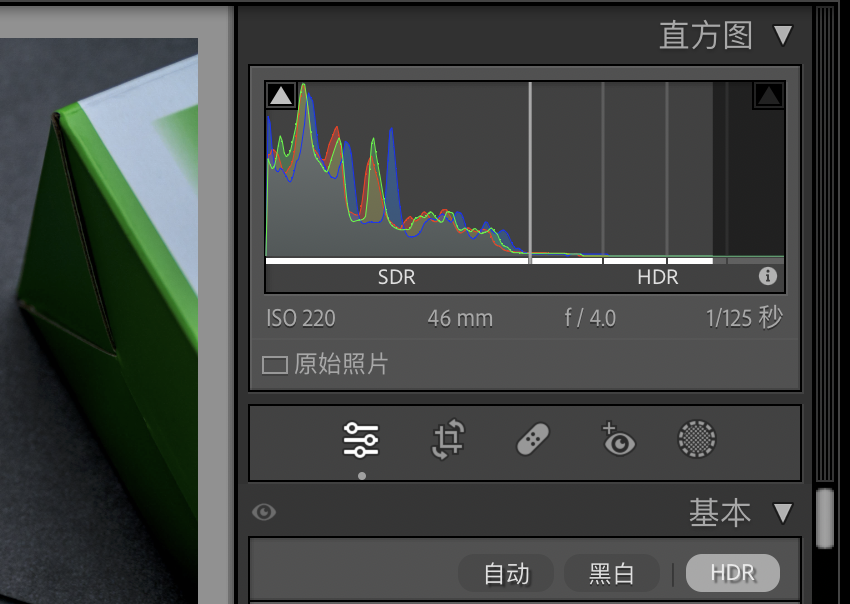The width and height of the screenshot is (850, 604).
Task: Collapse the 直方图 panel triangle
Action: (x=783, y=35)
